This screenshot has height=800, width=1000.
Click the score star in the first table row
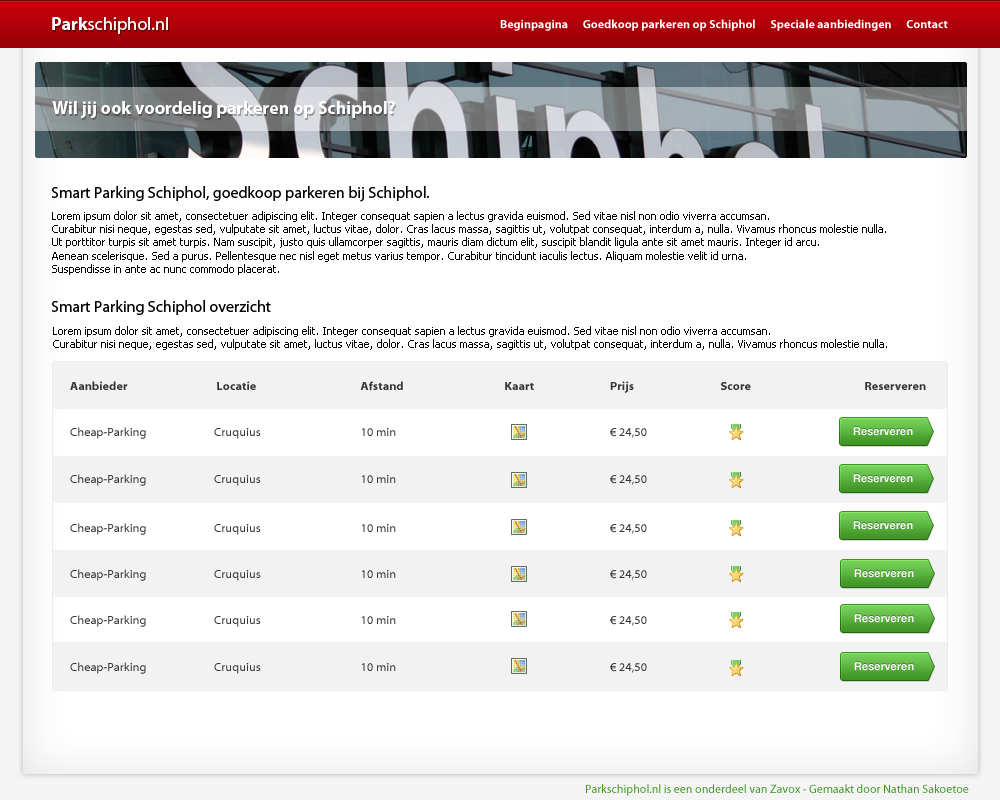736,433
